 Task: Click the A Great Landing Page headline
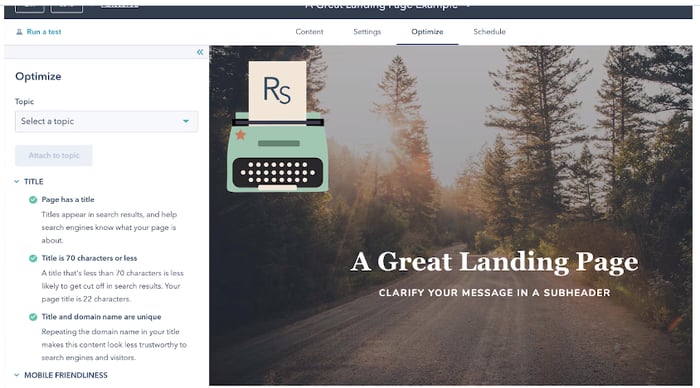coord(494,262)
